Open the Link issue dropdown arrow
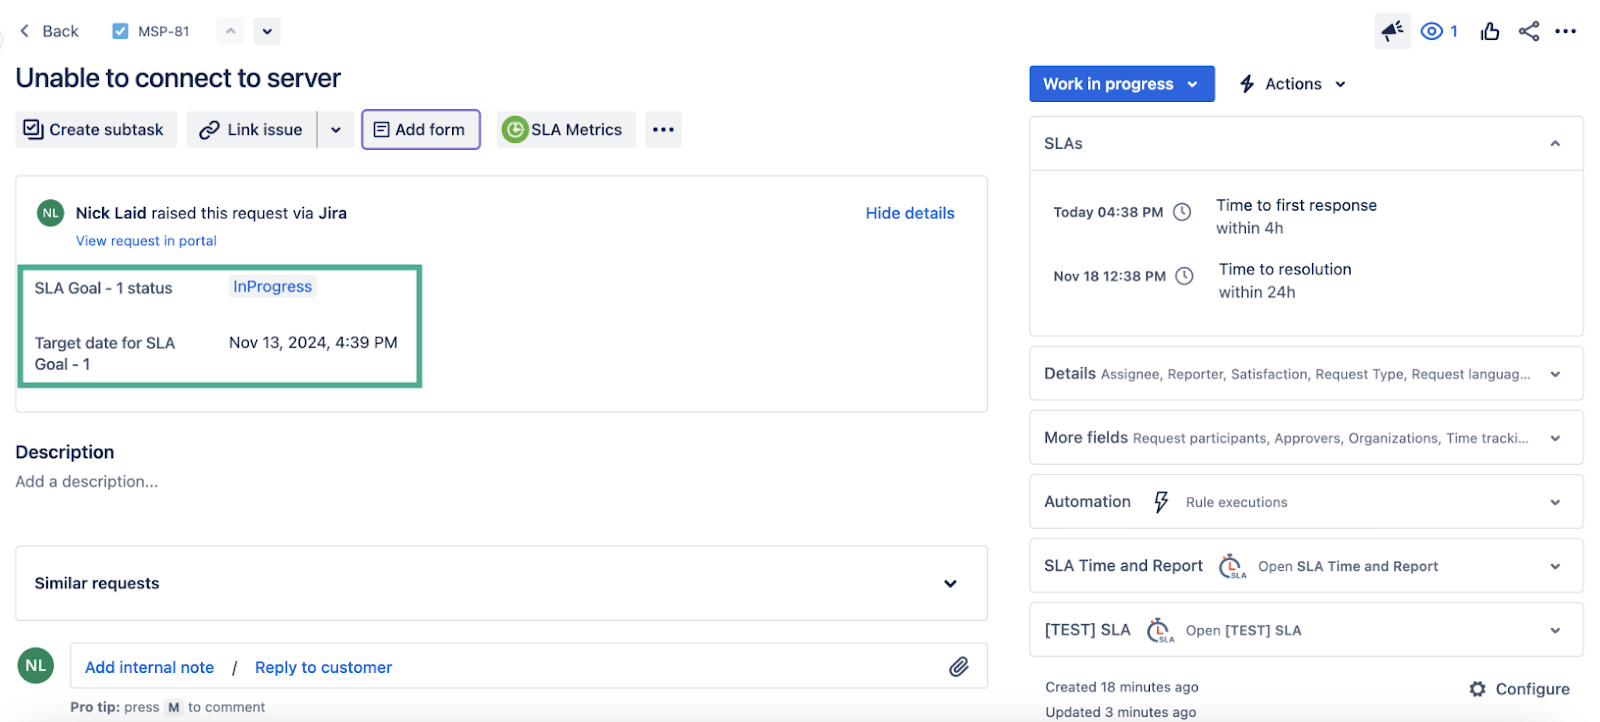Screen dimensions: 1600x722 (336, 130)
